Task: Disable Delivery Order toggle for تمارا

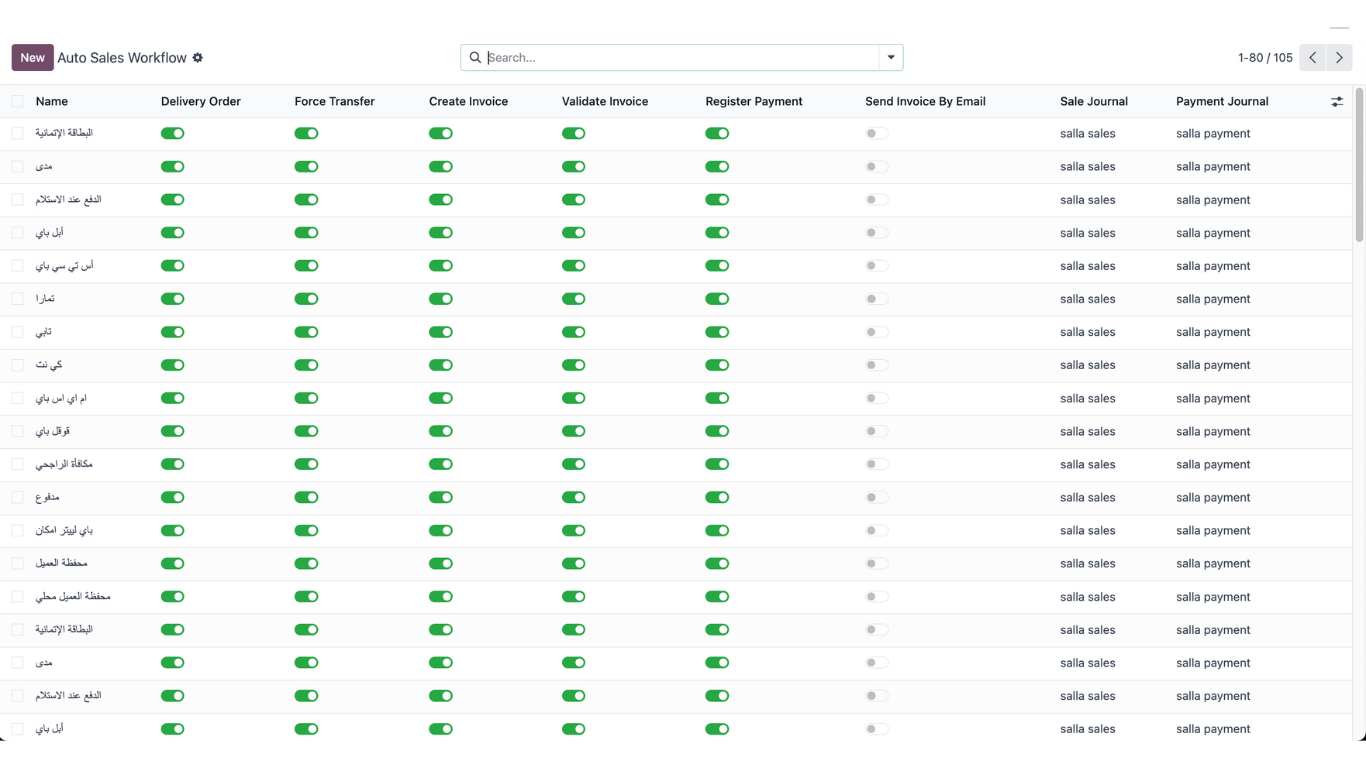Action: coord(173,299)
